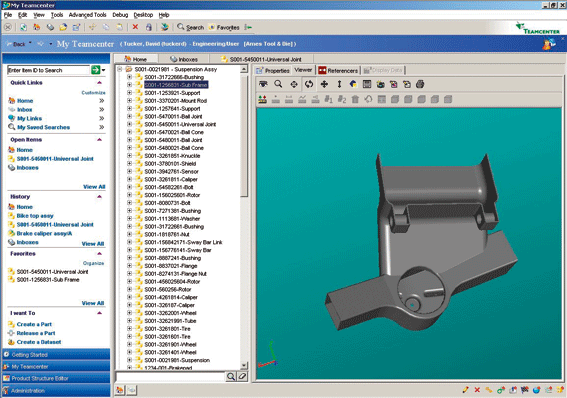Expand the S001-3370201-Mount Rod node

129,100
